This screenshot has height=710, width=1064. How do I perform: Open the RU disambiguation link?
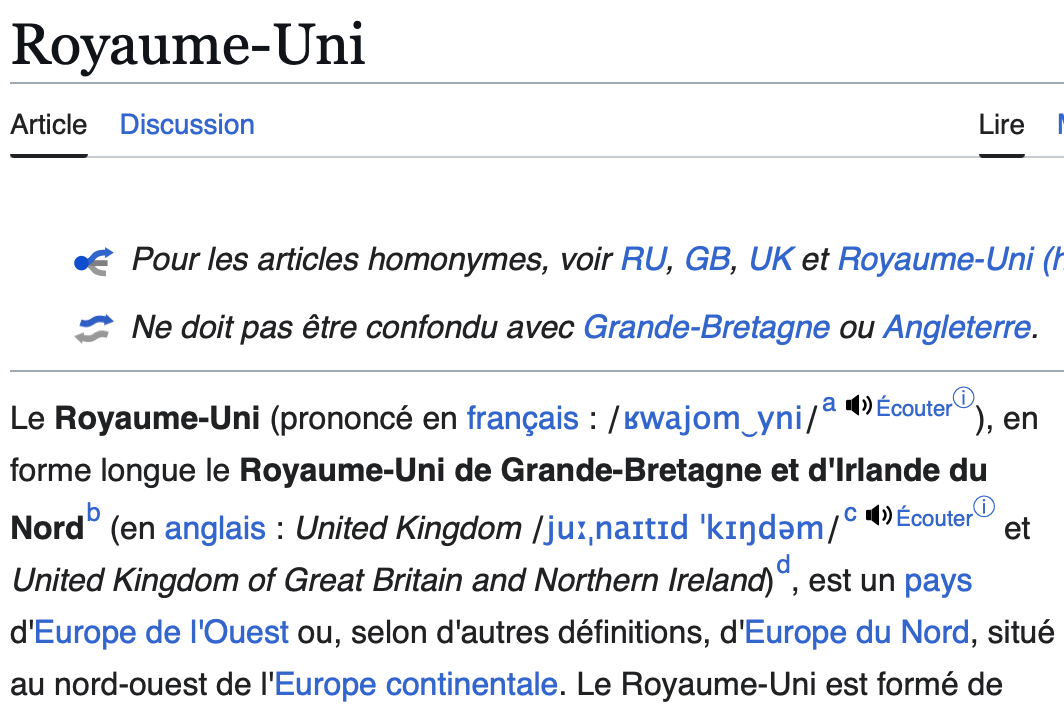tap(644, 260)
